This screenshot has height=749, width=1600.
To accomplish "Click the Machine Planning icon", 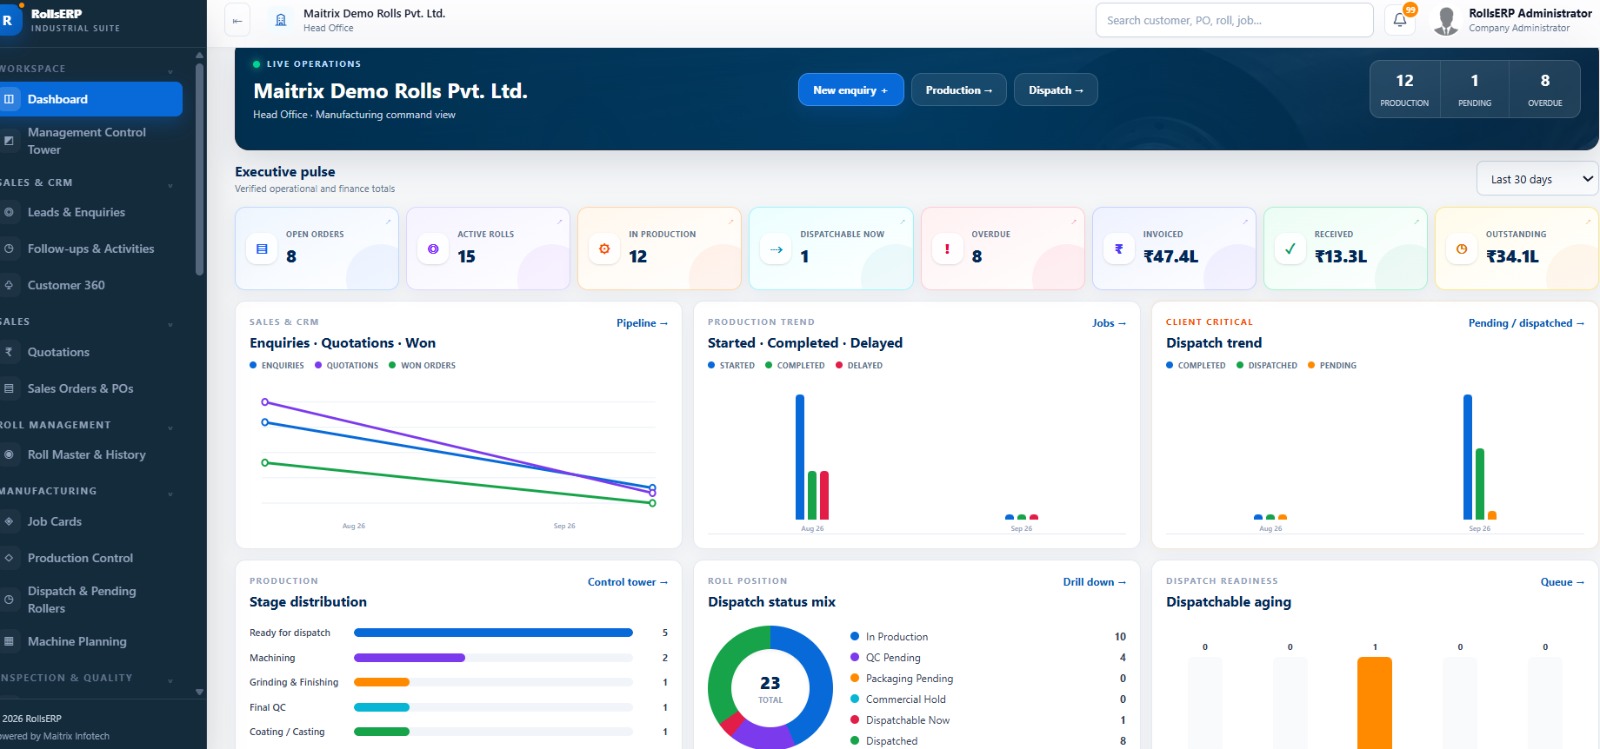I will click(8, 641).
